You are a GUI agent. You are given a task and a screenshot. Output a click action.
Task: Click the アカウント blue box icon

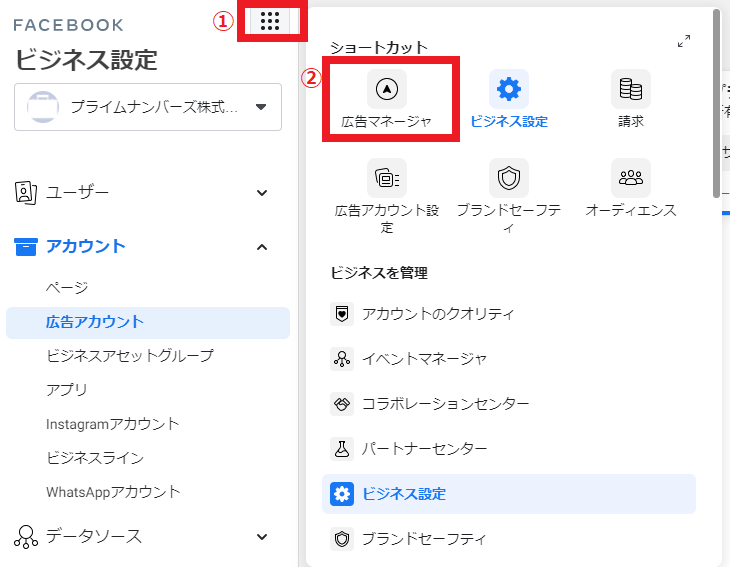pyautogui.click(x=26, y=247)
